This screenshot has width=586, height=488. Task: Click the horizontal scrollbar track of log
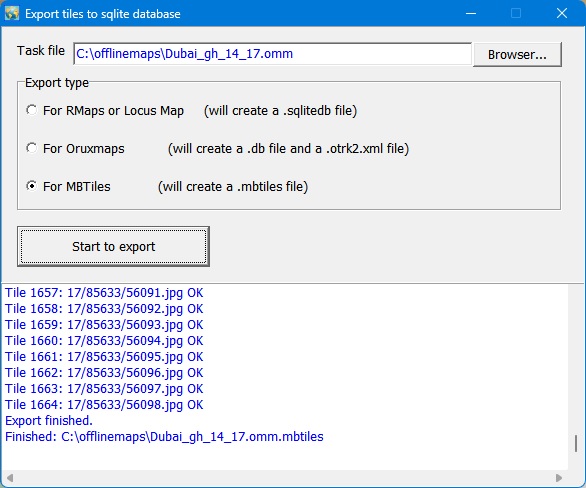click(x=284, y=478)
